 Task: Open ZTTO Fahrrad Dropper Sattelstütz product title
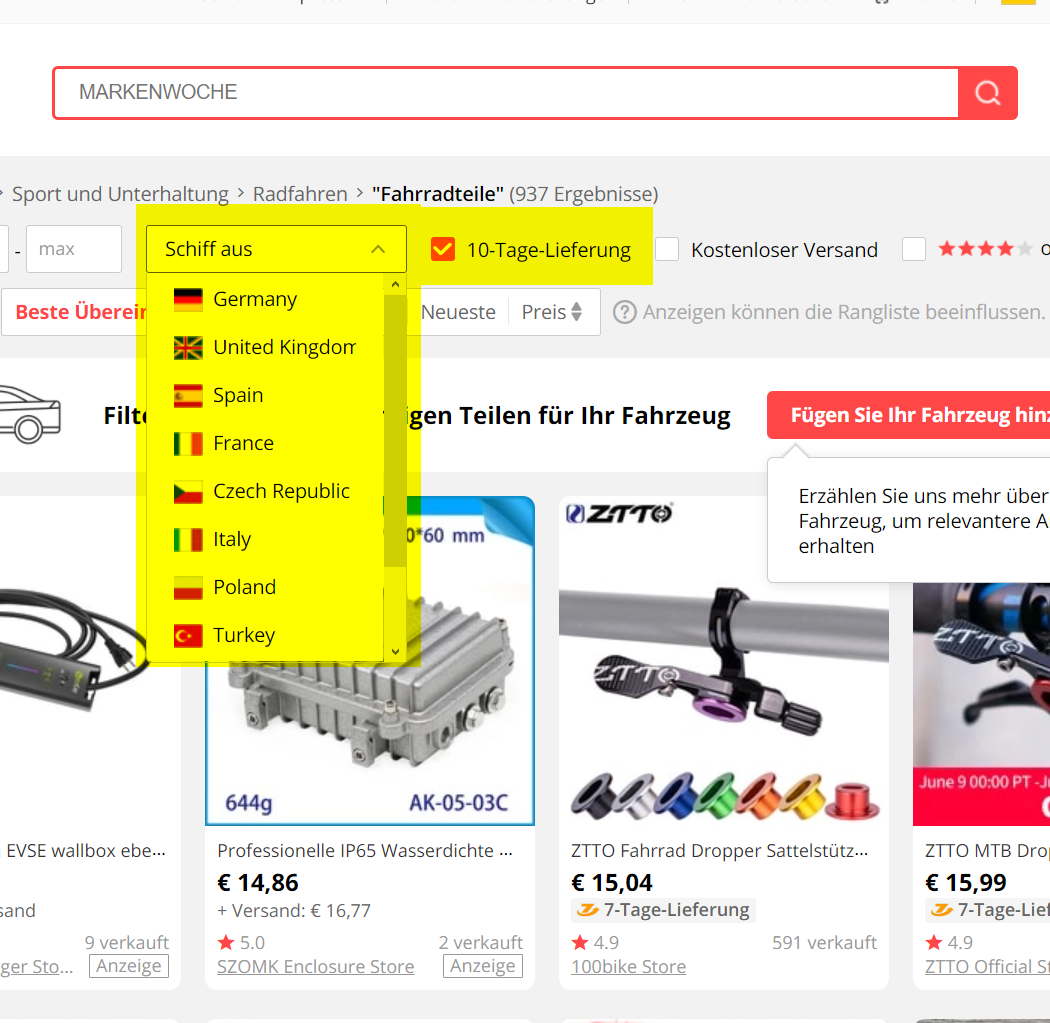[720, 851]
